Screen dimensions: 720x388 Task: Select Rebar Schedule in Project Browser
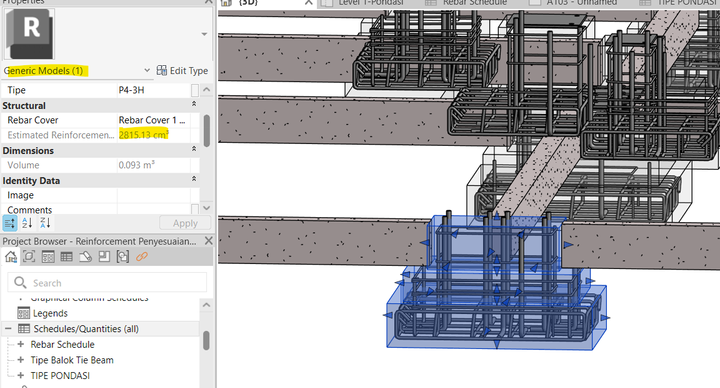click(62, 344)
